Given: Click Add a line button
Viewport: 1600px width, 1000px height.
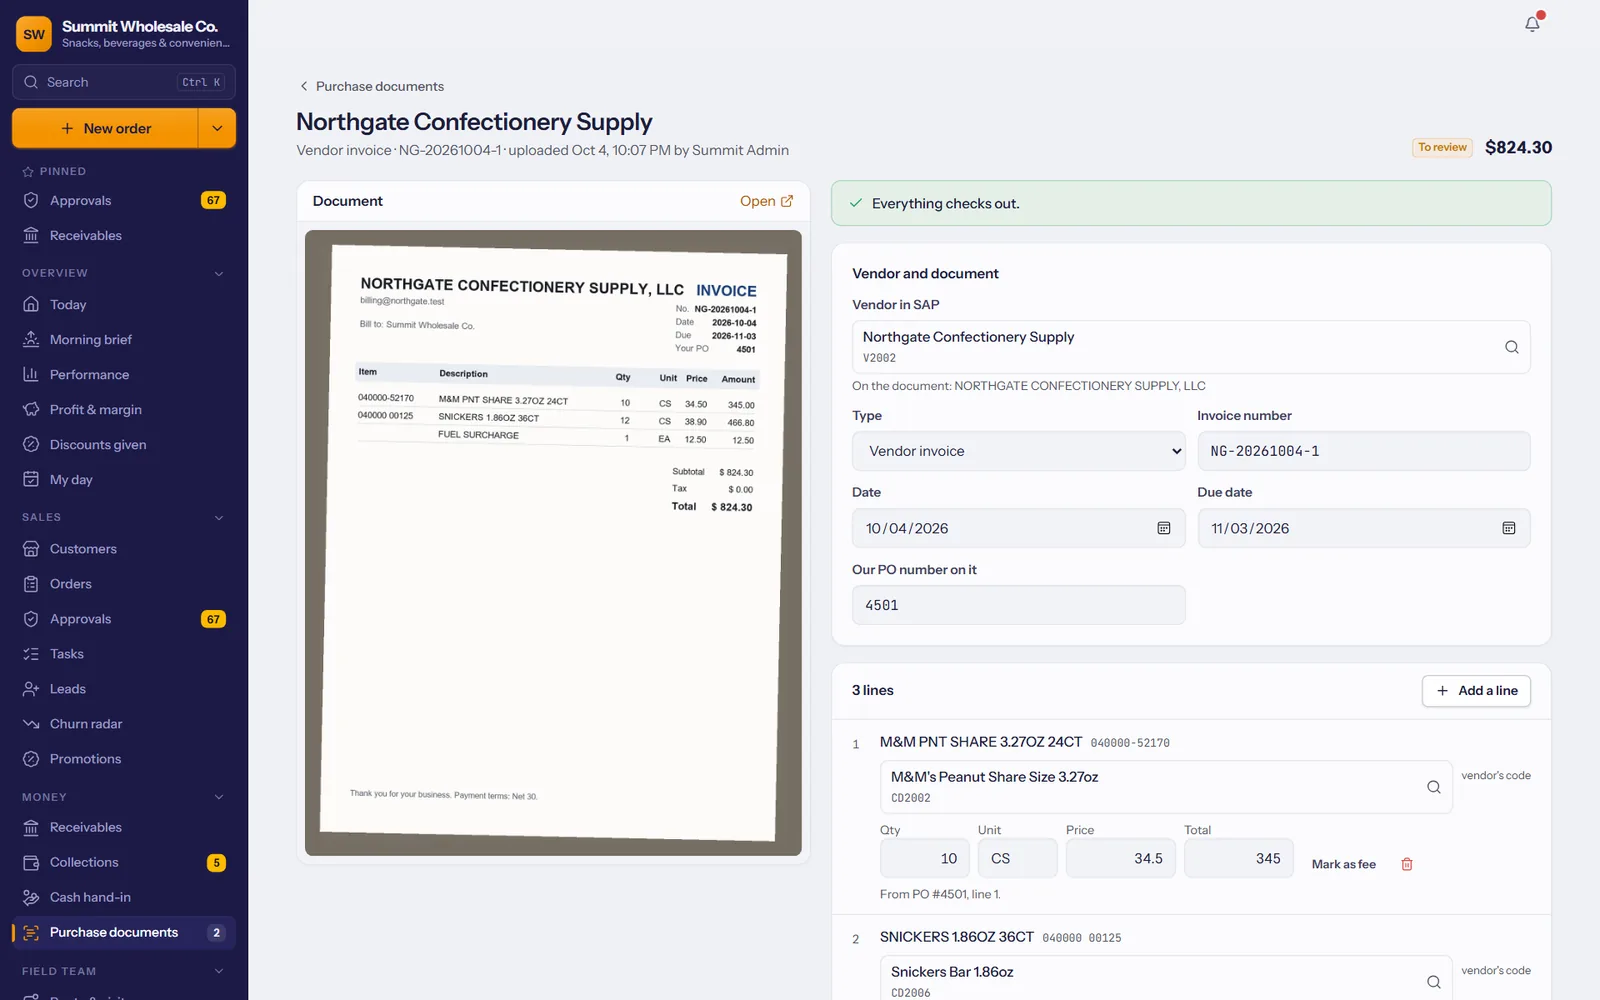Looking at the screenshot, I should pyautogui.click(x=1476, y=691).
